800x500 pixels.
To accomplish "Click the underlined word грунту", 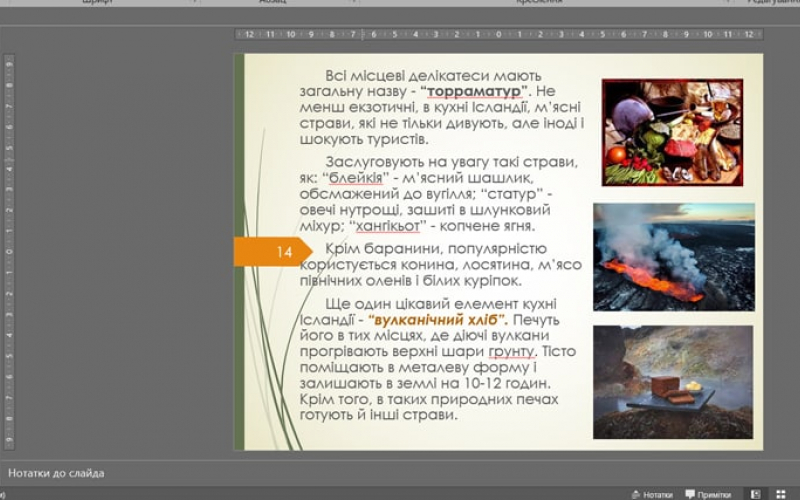I will (511, 352).
